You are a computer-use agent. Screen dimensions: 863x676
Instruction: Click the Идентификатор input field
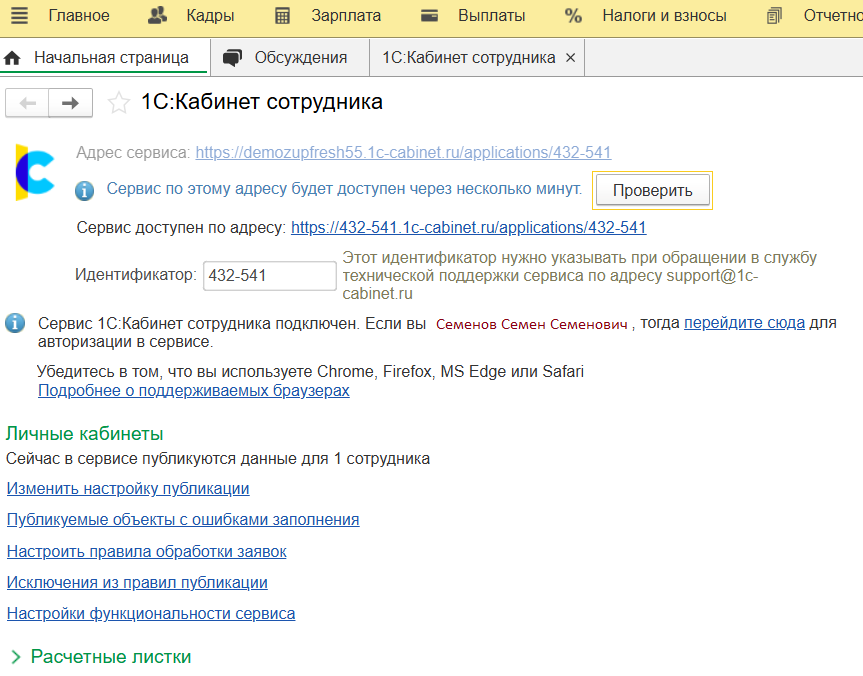tap(270, 275)
